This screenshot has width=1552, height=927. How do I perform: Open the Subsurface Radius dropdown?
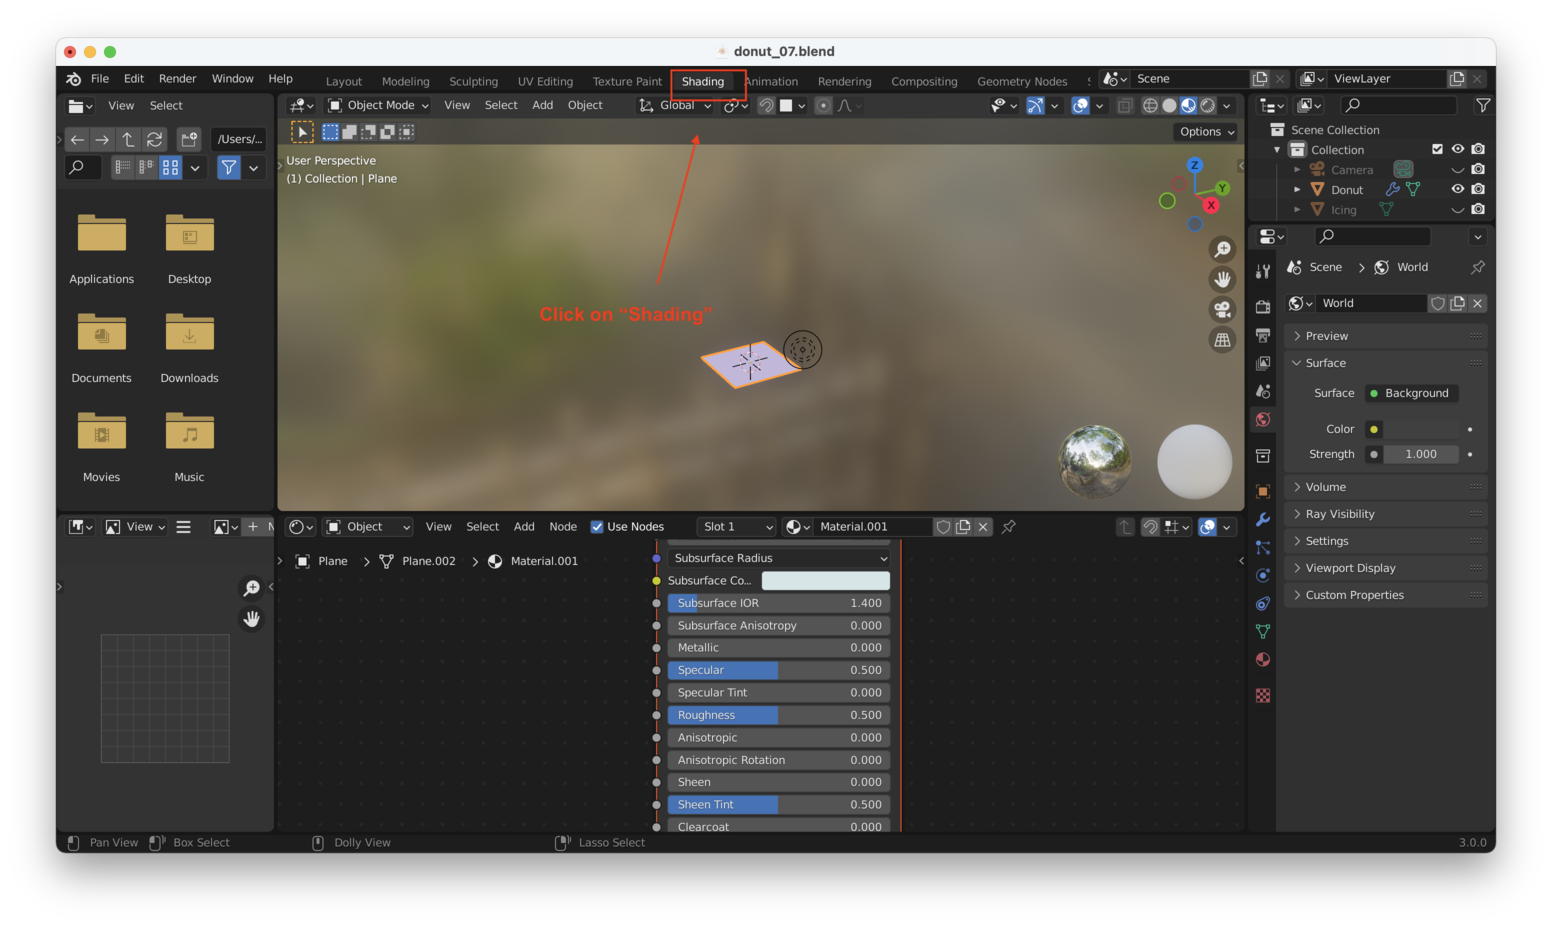[778, 558]
